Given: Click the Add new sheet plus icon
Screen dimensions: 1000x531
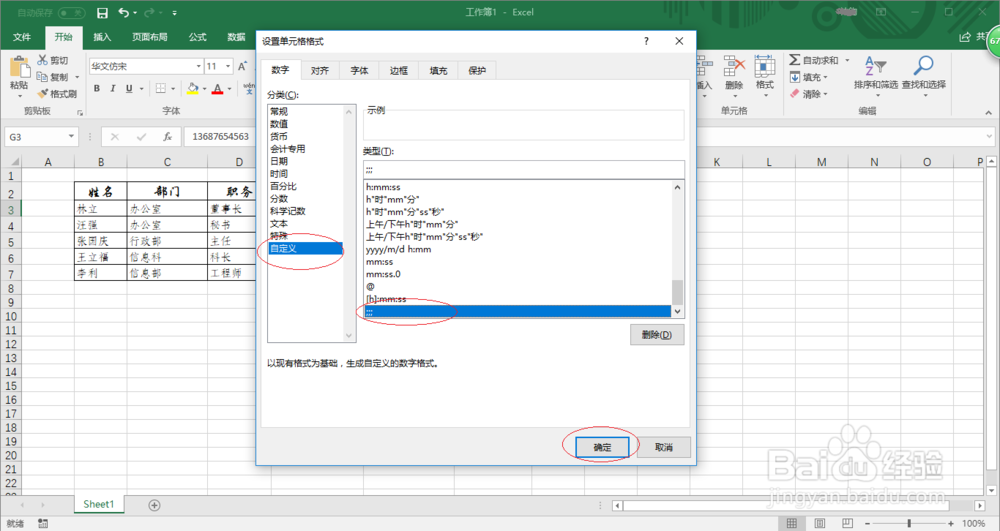Looking at the screenshot, I should (154, 505).
